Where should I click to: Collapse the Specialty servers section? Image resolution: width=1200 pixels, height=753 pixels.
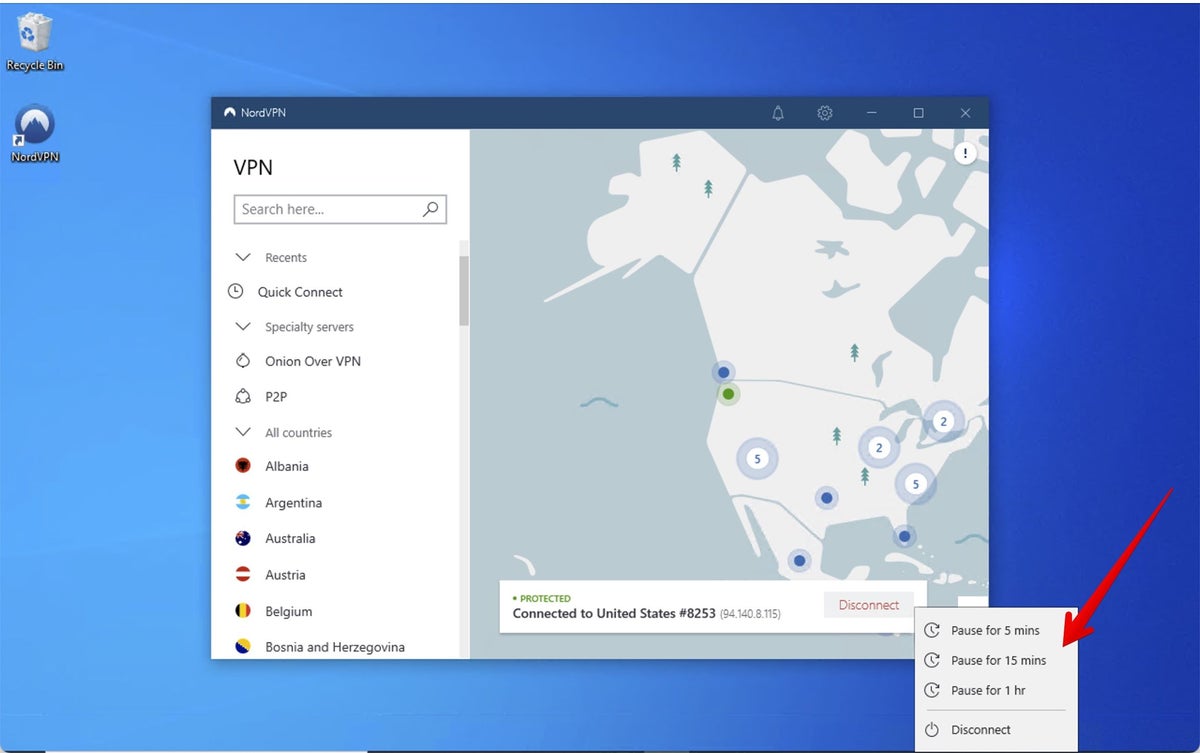(242, 326)
